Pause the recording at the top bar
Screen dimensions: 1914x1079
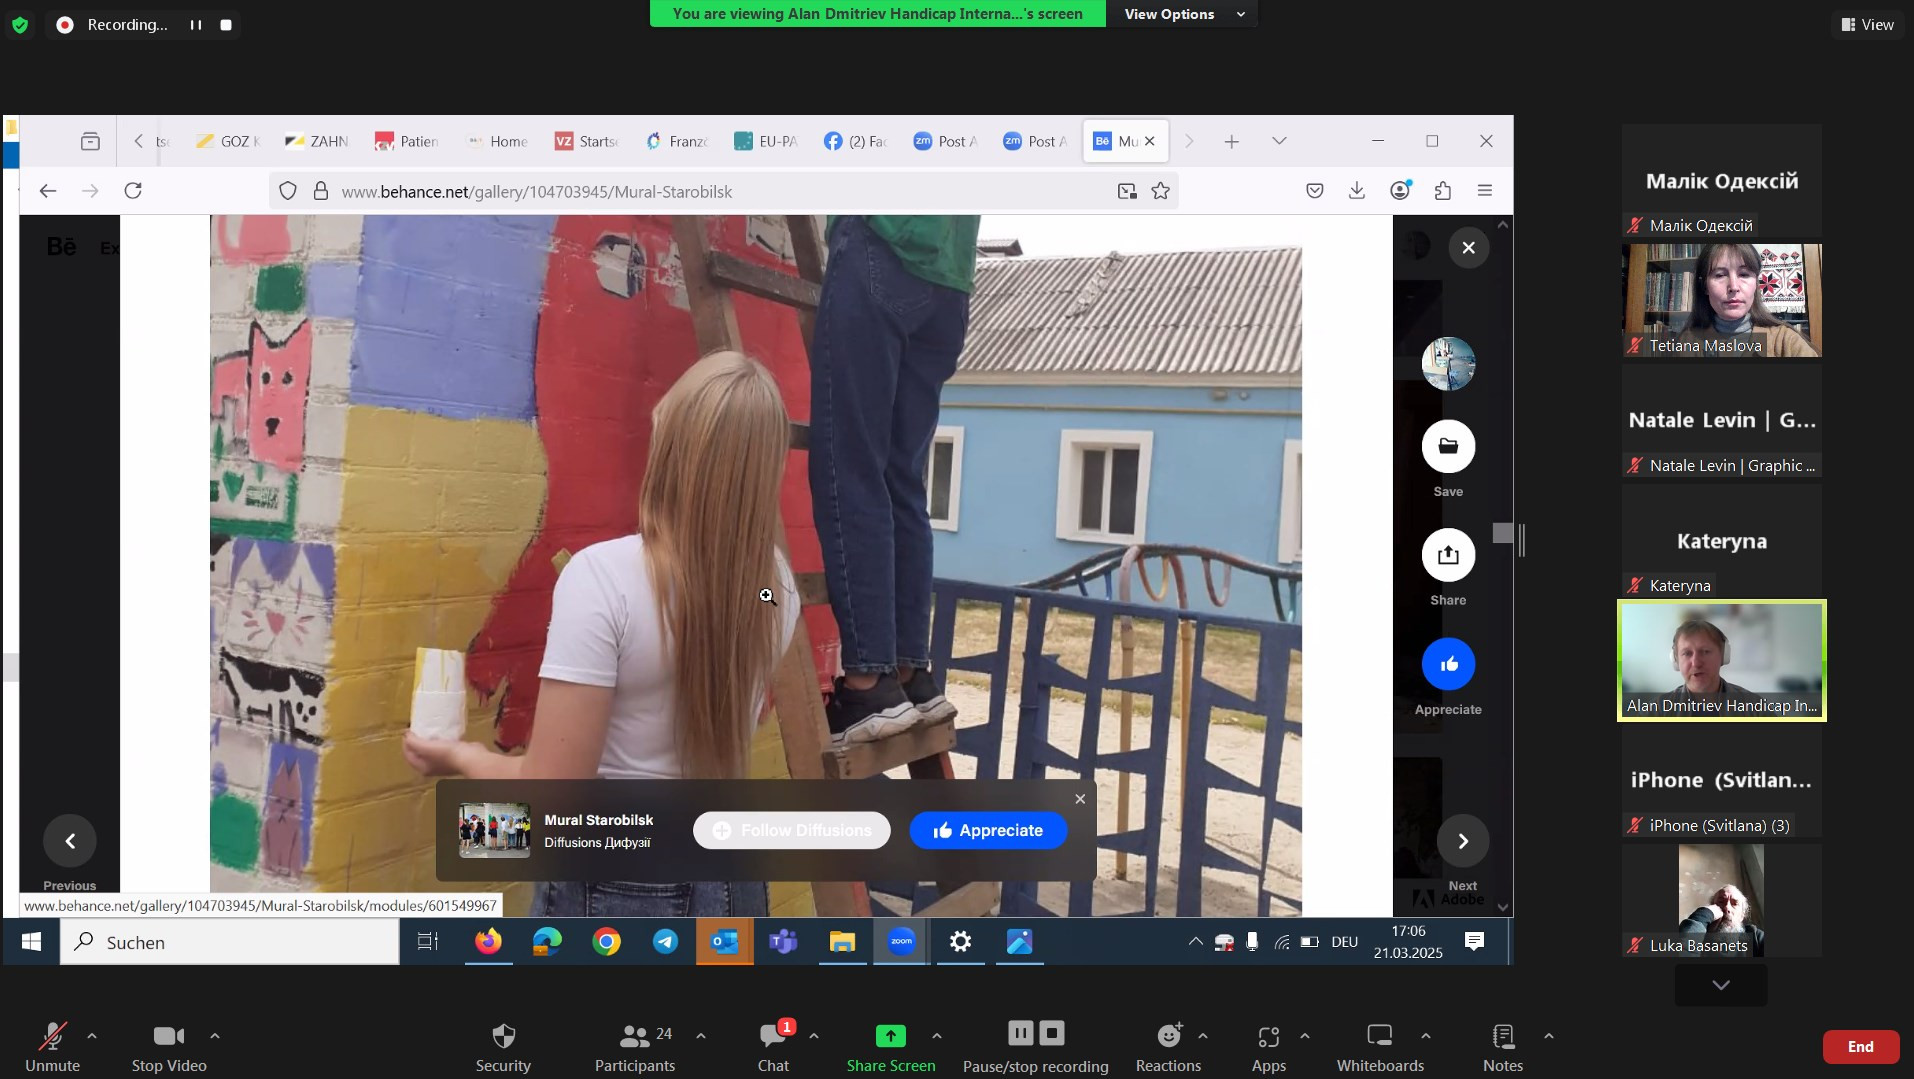click(196, 25)
